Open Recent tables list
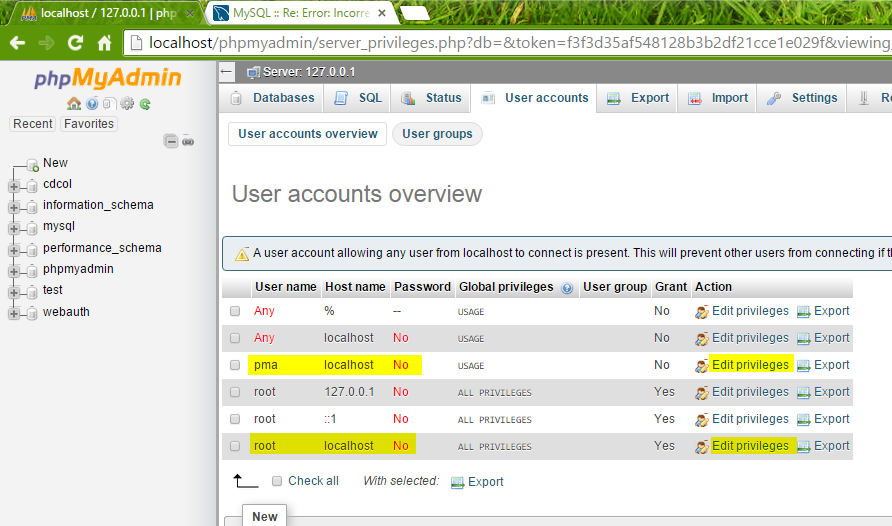892x526 pixels. coord(33,124)
